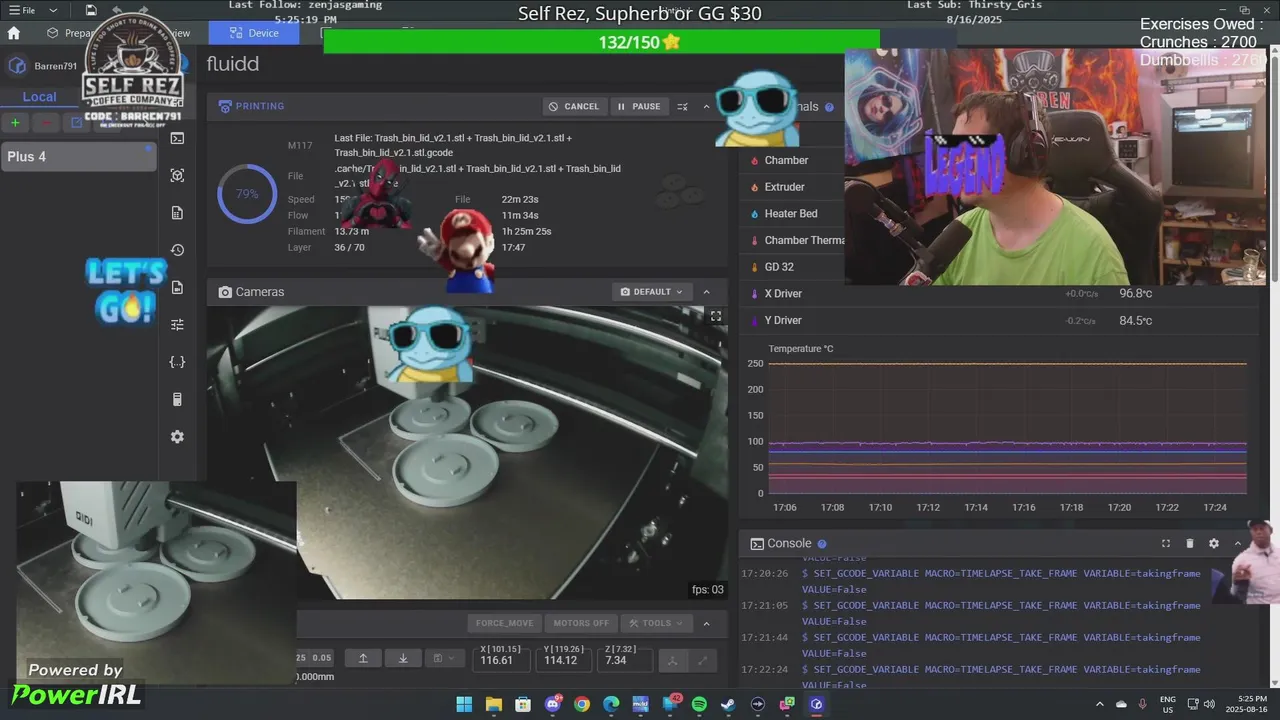
Task: Select the Y Driver thermal row
Action: pos(1000,320)
